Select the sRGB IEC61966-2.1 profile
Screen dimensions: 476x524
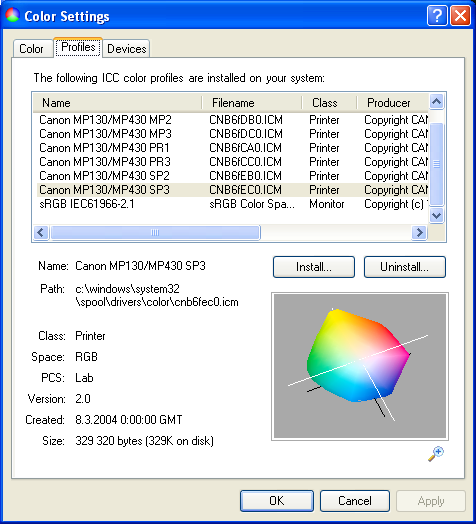[87, 204]
